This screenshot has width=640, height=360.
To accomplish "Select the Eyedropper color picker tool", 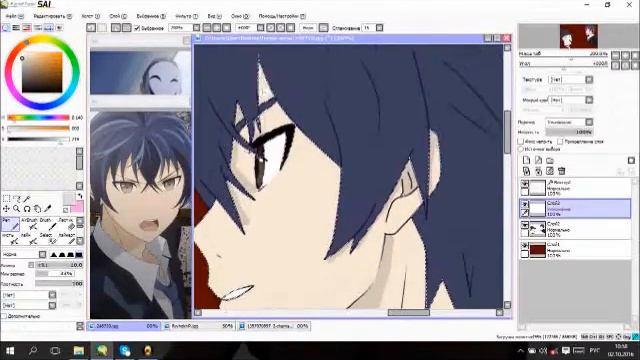I will (x=47, y=209).
